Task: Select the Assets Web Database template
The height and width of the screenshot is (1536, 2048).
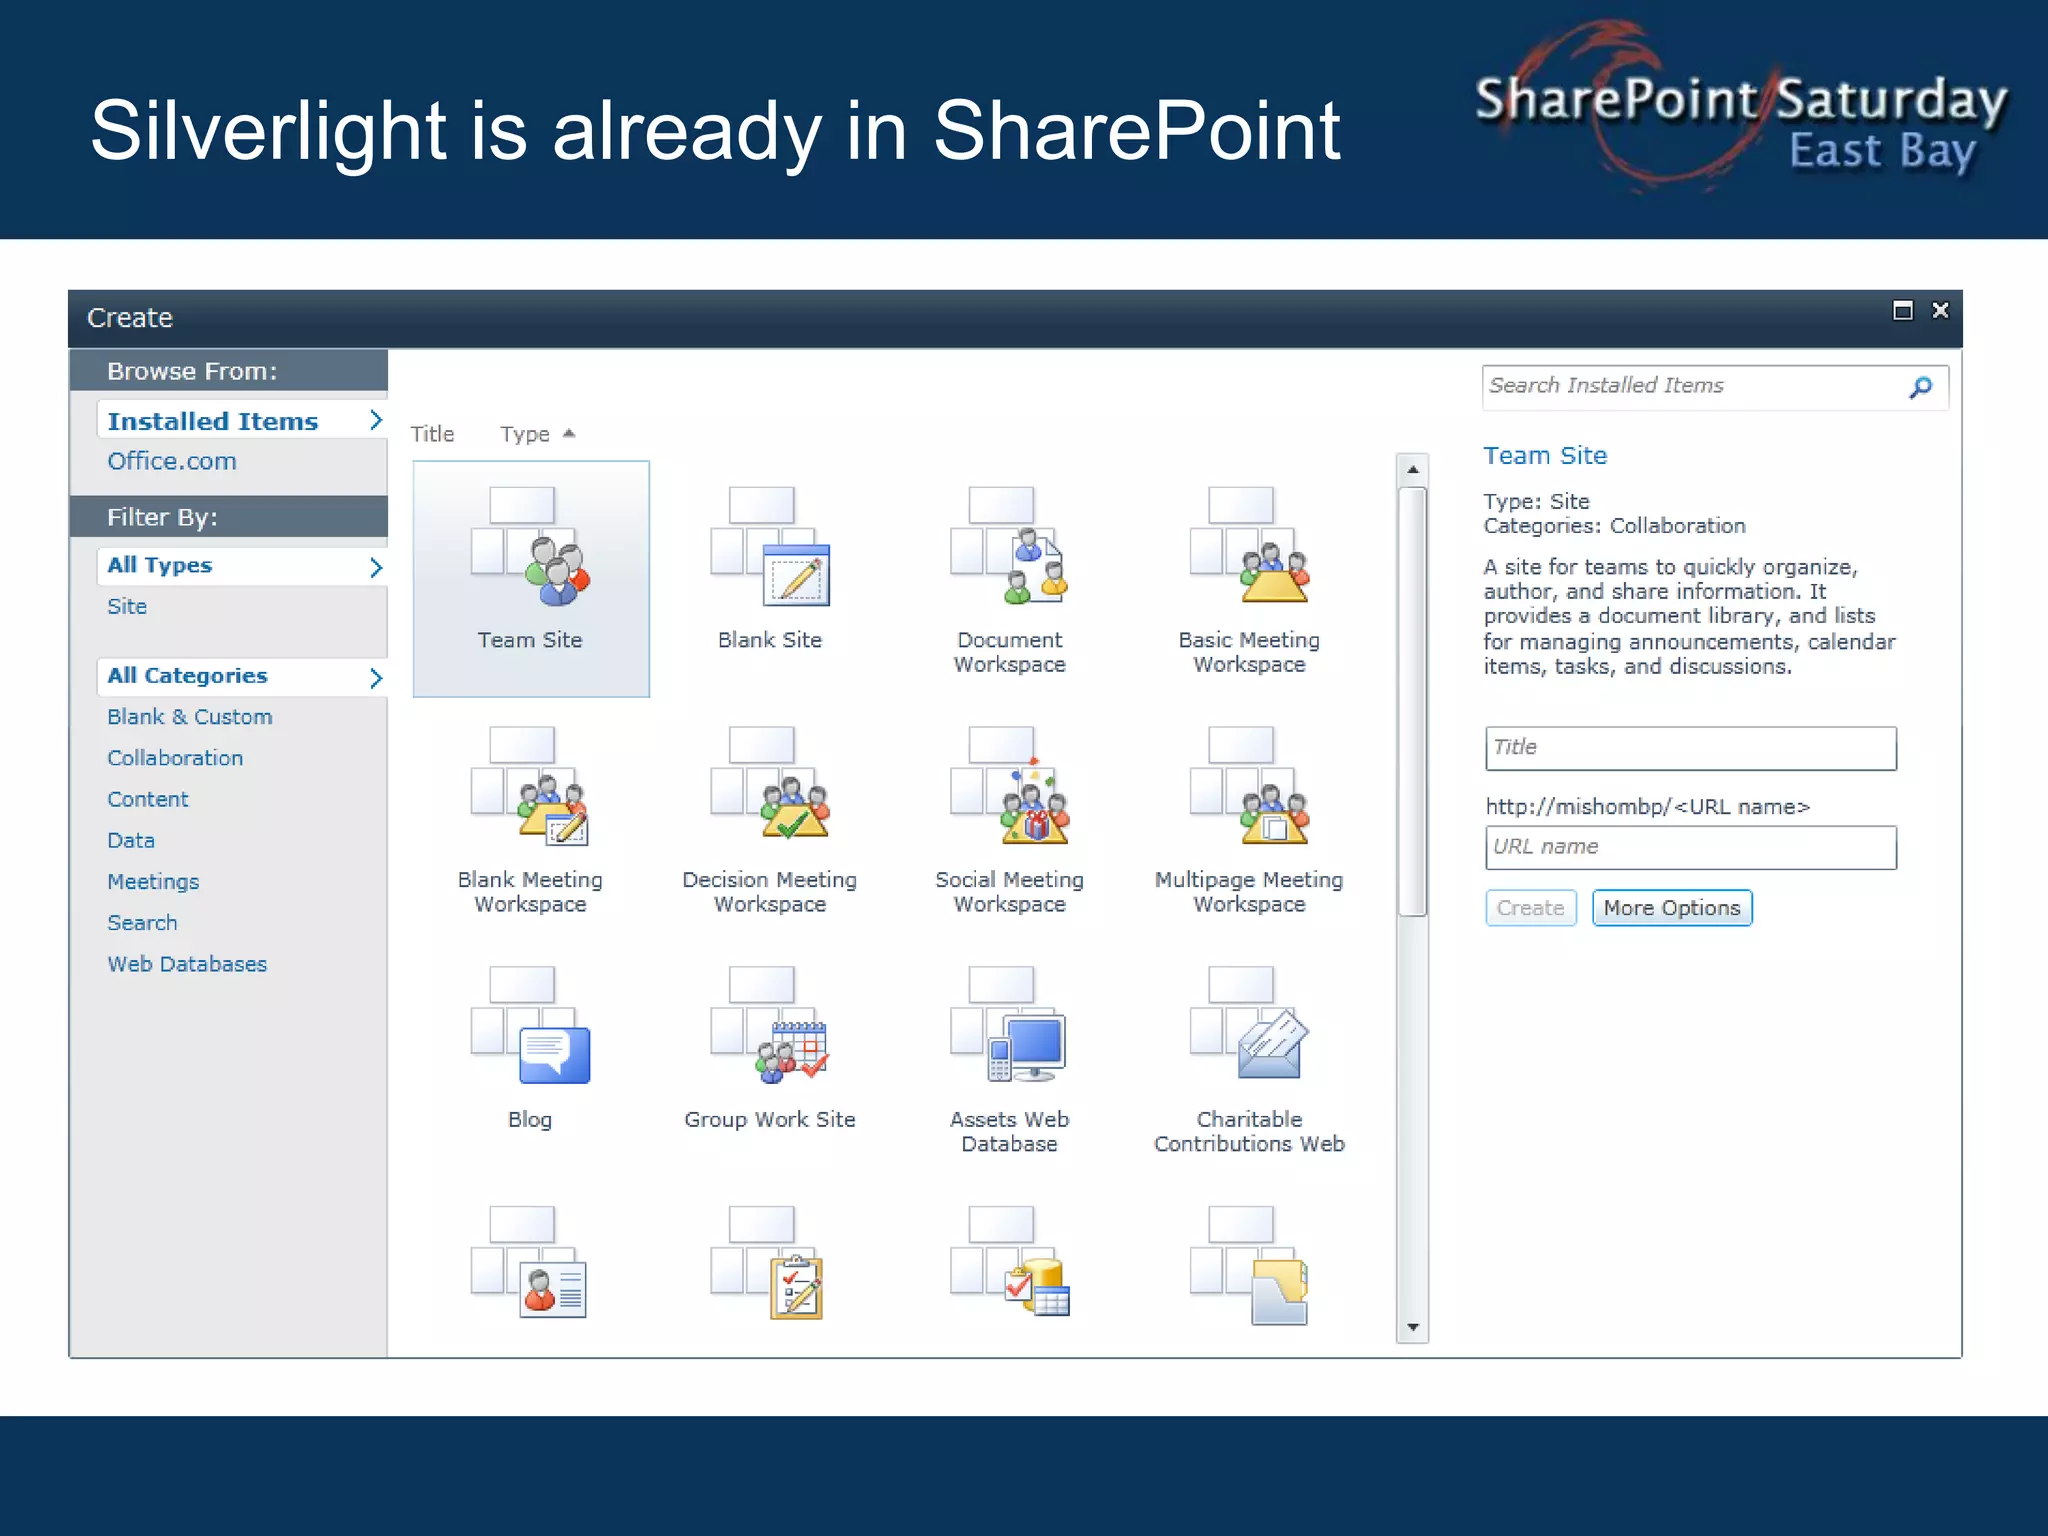Action: click(1009, 1027)
